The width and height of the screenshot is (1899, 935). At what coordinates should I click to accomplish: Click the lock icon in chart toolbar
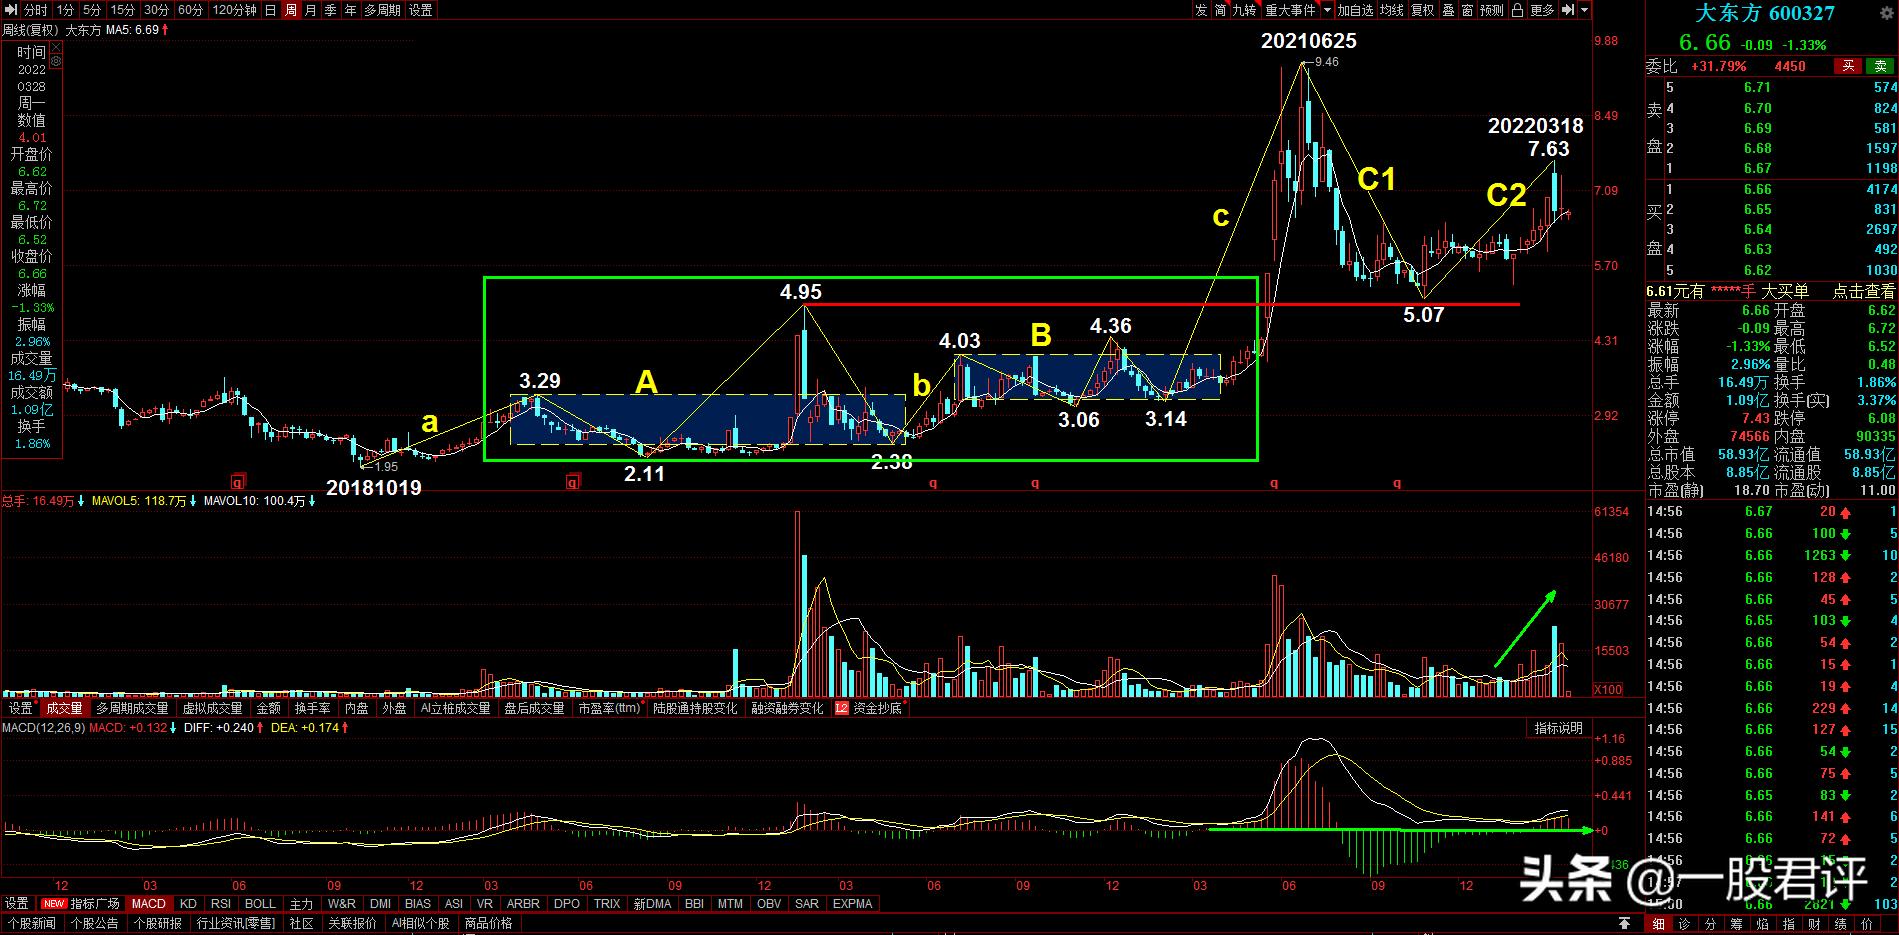(x=1518, y=10)
